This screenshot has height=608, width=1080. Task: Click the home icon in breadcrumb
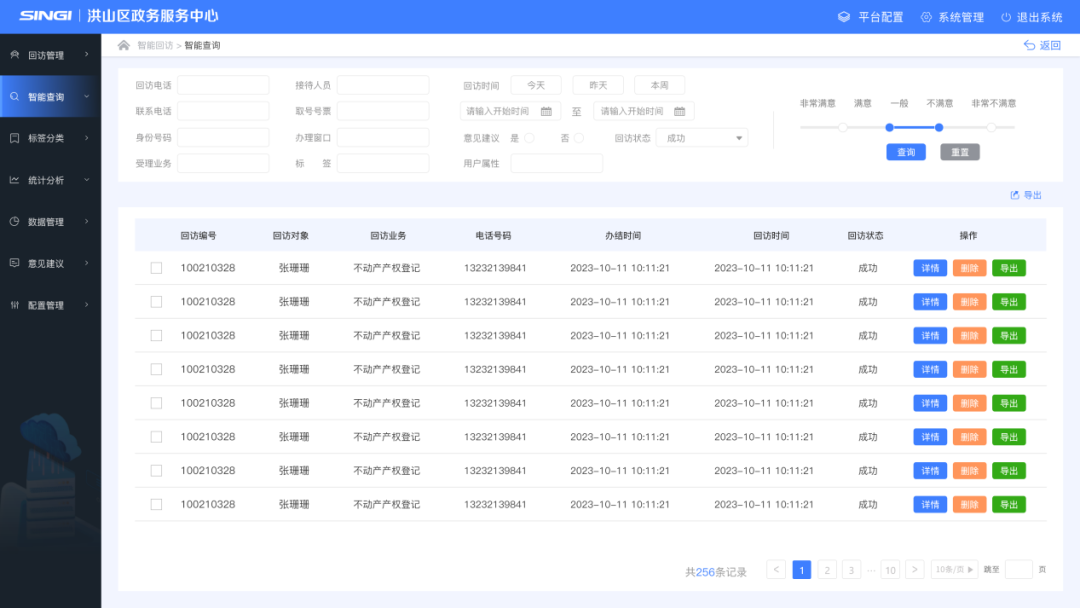pos(124,45)
